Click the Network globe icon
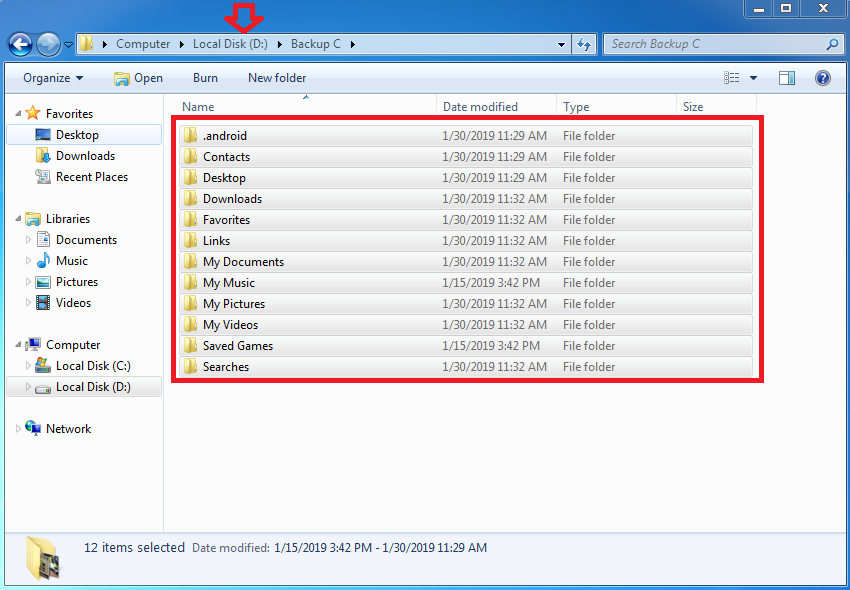This screenshot has width=850, height=590. (x=33, y=428)
